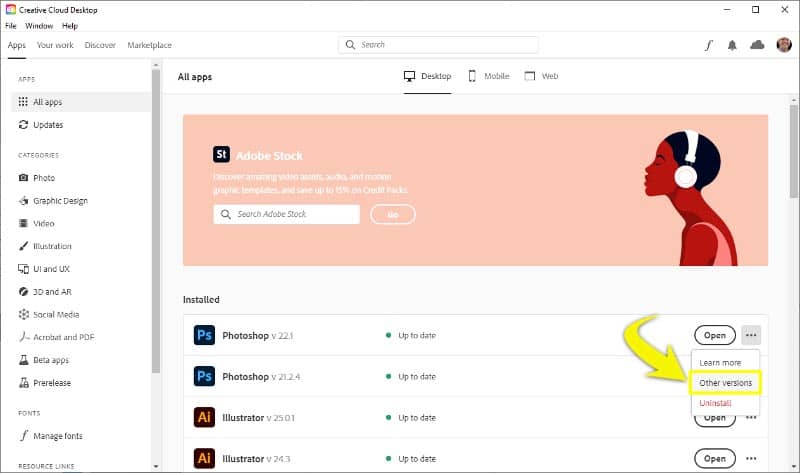The height and width of the screenshot is (473, 800).
Task: Show Web apps tab
Action: pos(541,77)
